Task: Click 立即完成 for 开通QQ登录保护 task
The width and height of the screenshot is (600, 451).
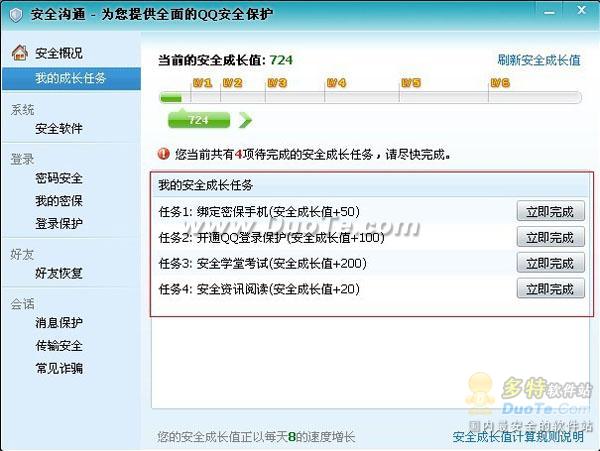Action: point(550,237)
